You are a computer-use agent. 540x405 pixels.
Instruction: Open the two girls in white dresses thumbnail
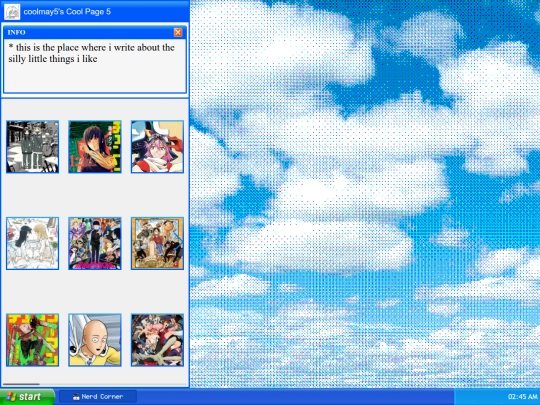coord(32,243)
